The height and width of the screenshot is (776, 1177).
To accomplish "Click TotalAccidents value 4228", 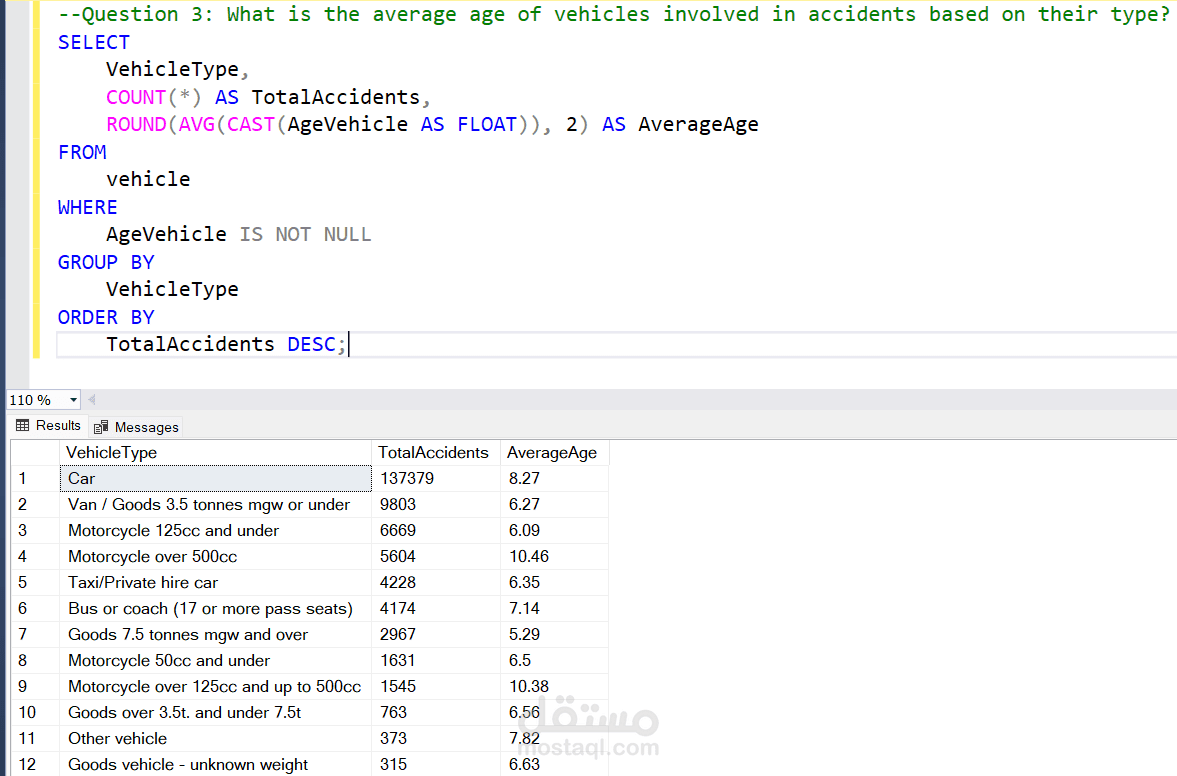I will [x=436, y=582].
